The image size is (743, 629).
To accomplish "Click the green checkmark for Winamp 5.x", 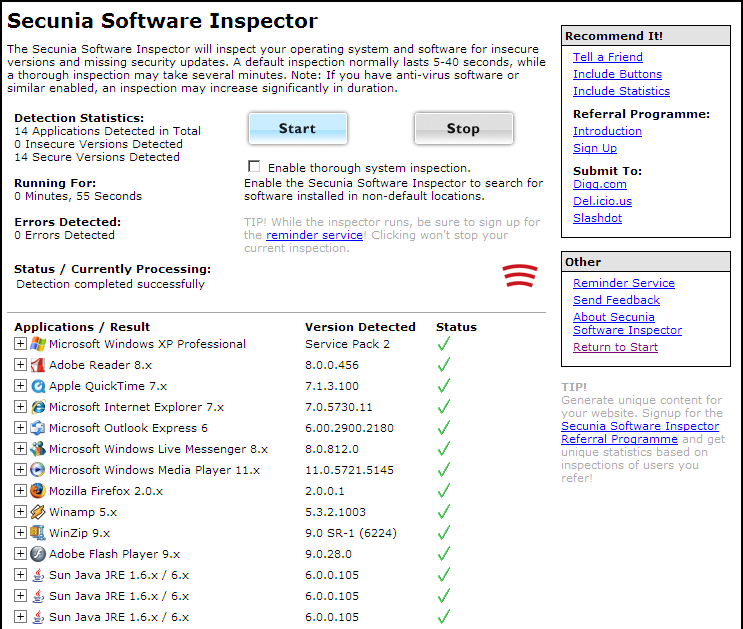I will (x=444, y=511).
